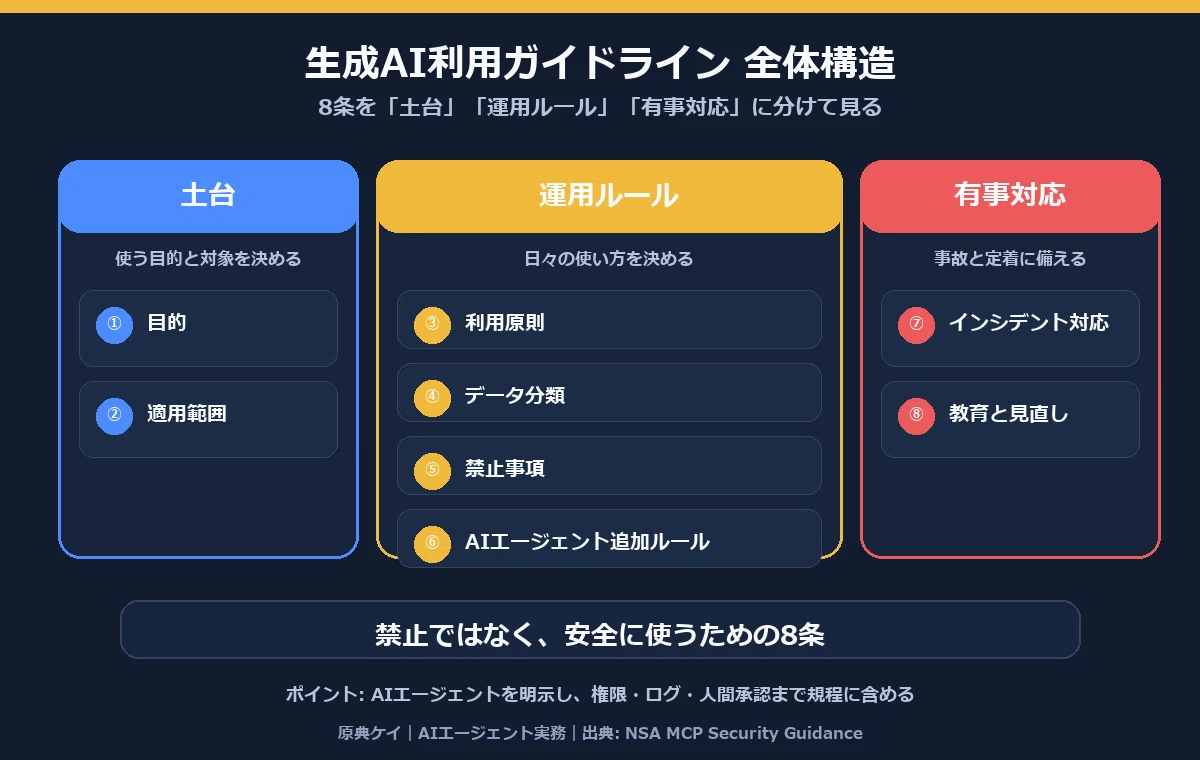Click the red circled number ⑧ icon
The width and height of the screenshot is (1200, 760).
(x=916, y=415)
